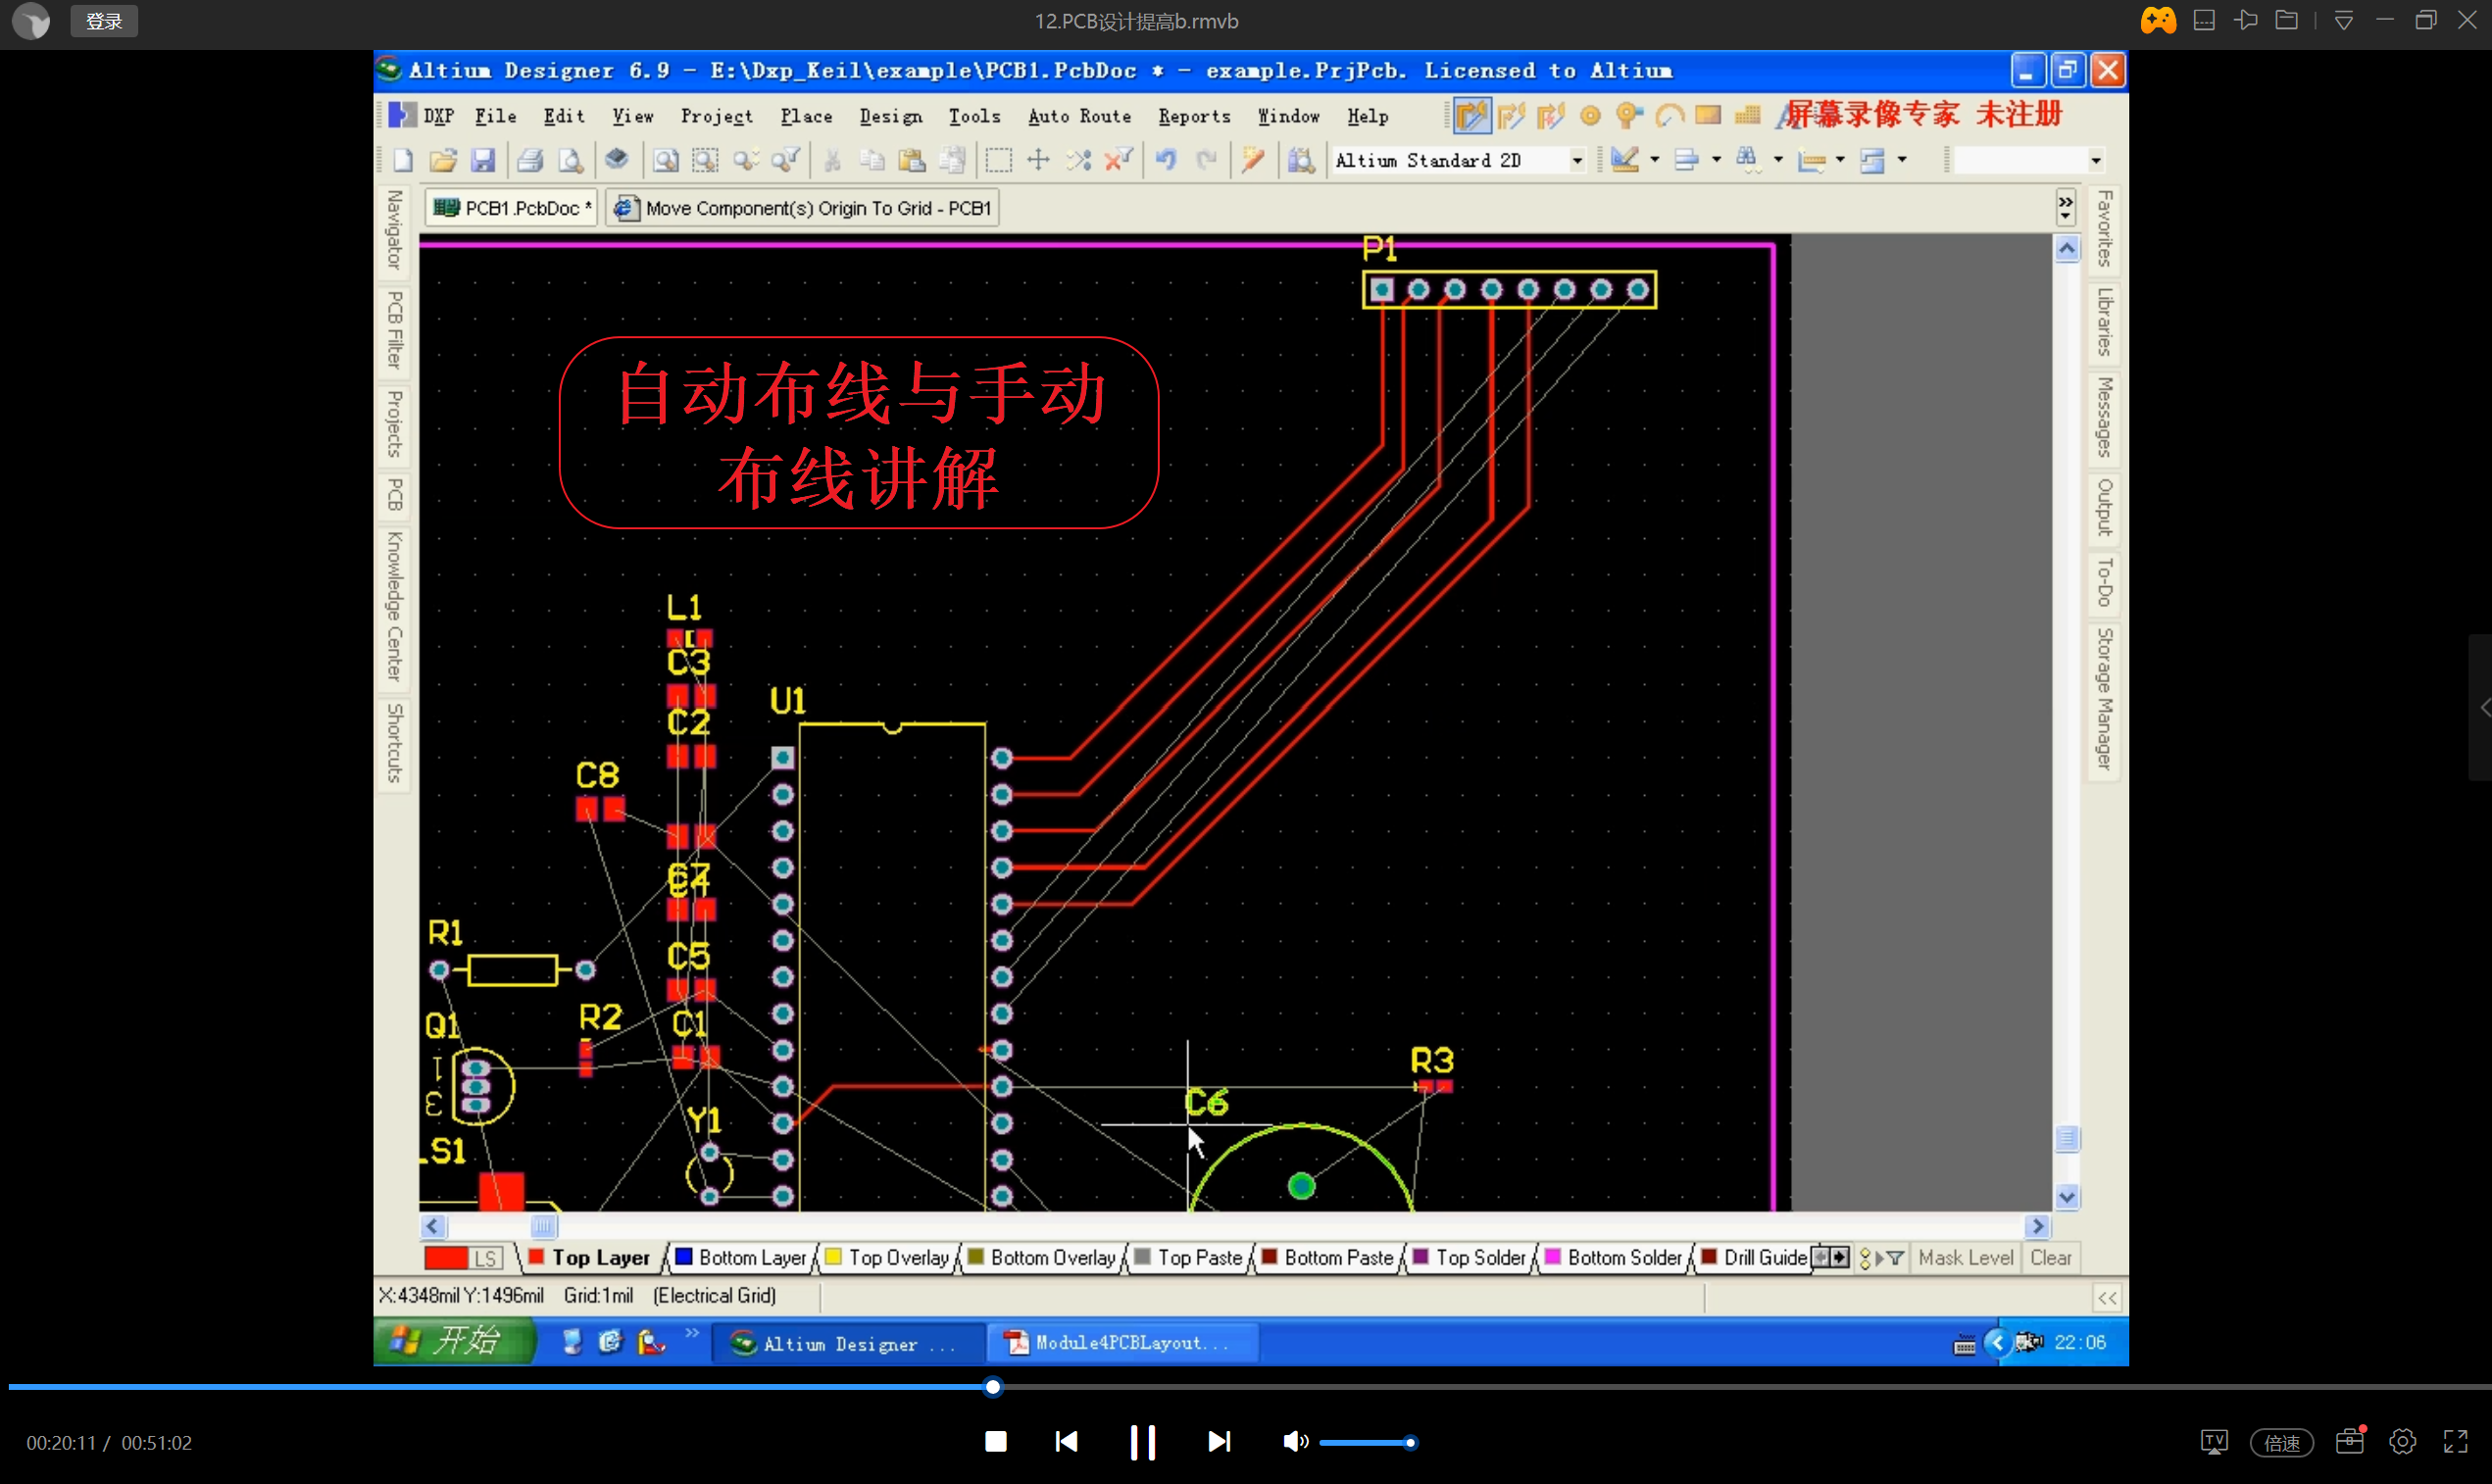Skip to the next video track
The height and width of the screenshot is (1484, 2492).
pos(1218,1442)
